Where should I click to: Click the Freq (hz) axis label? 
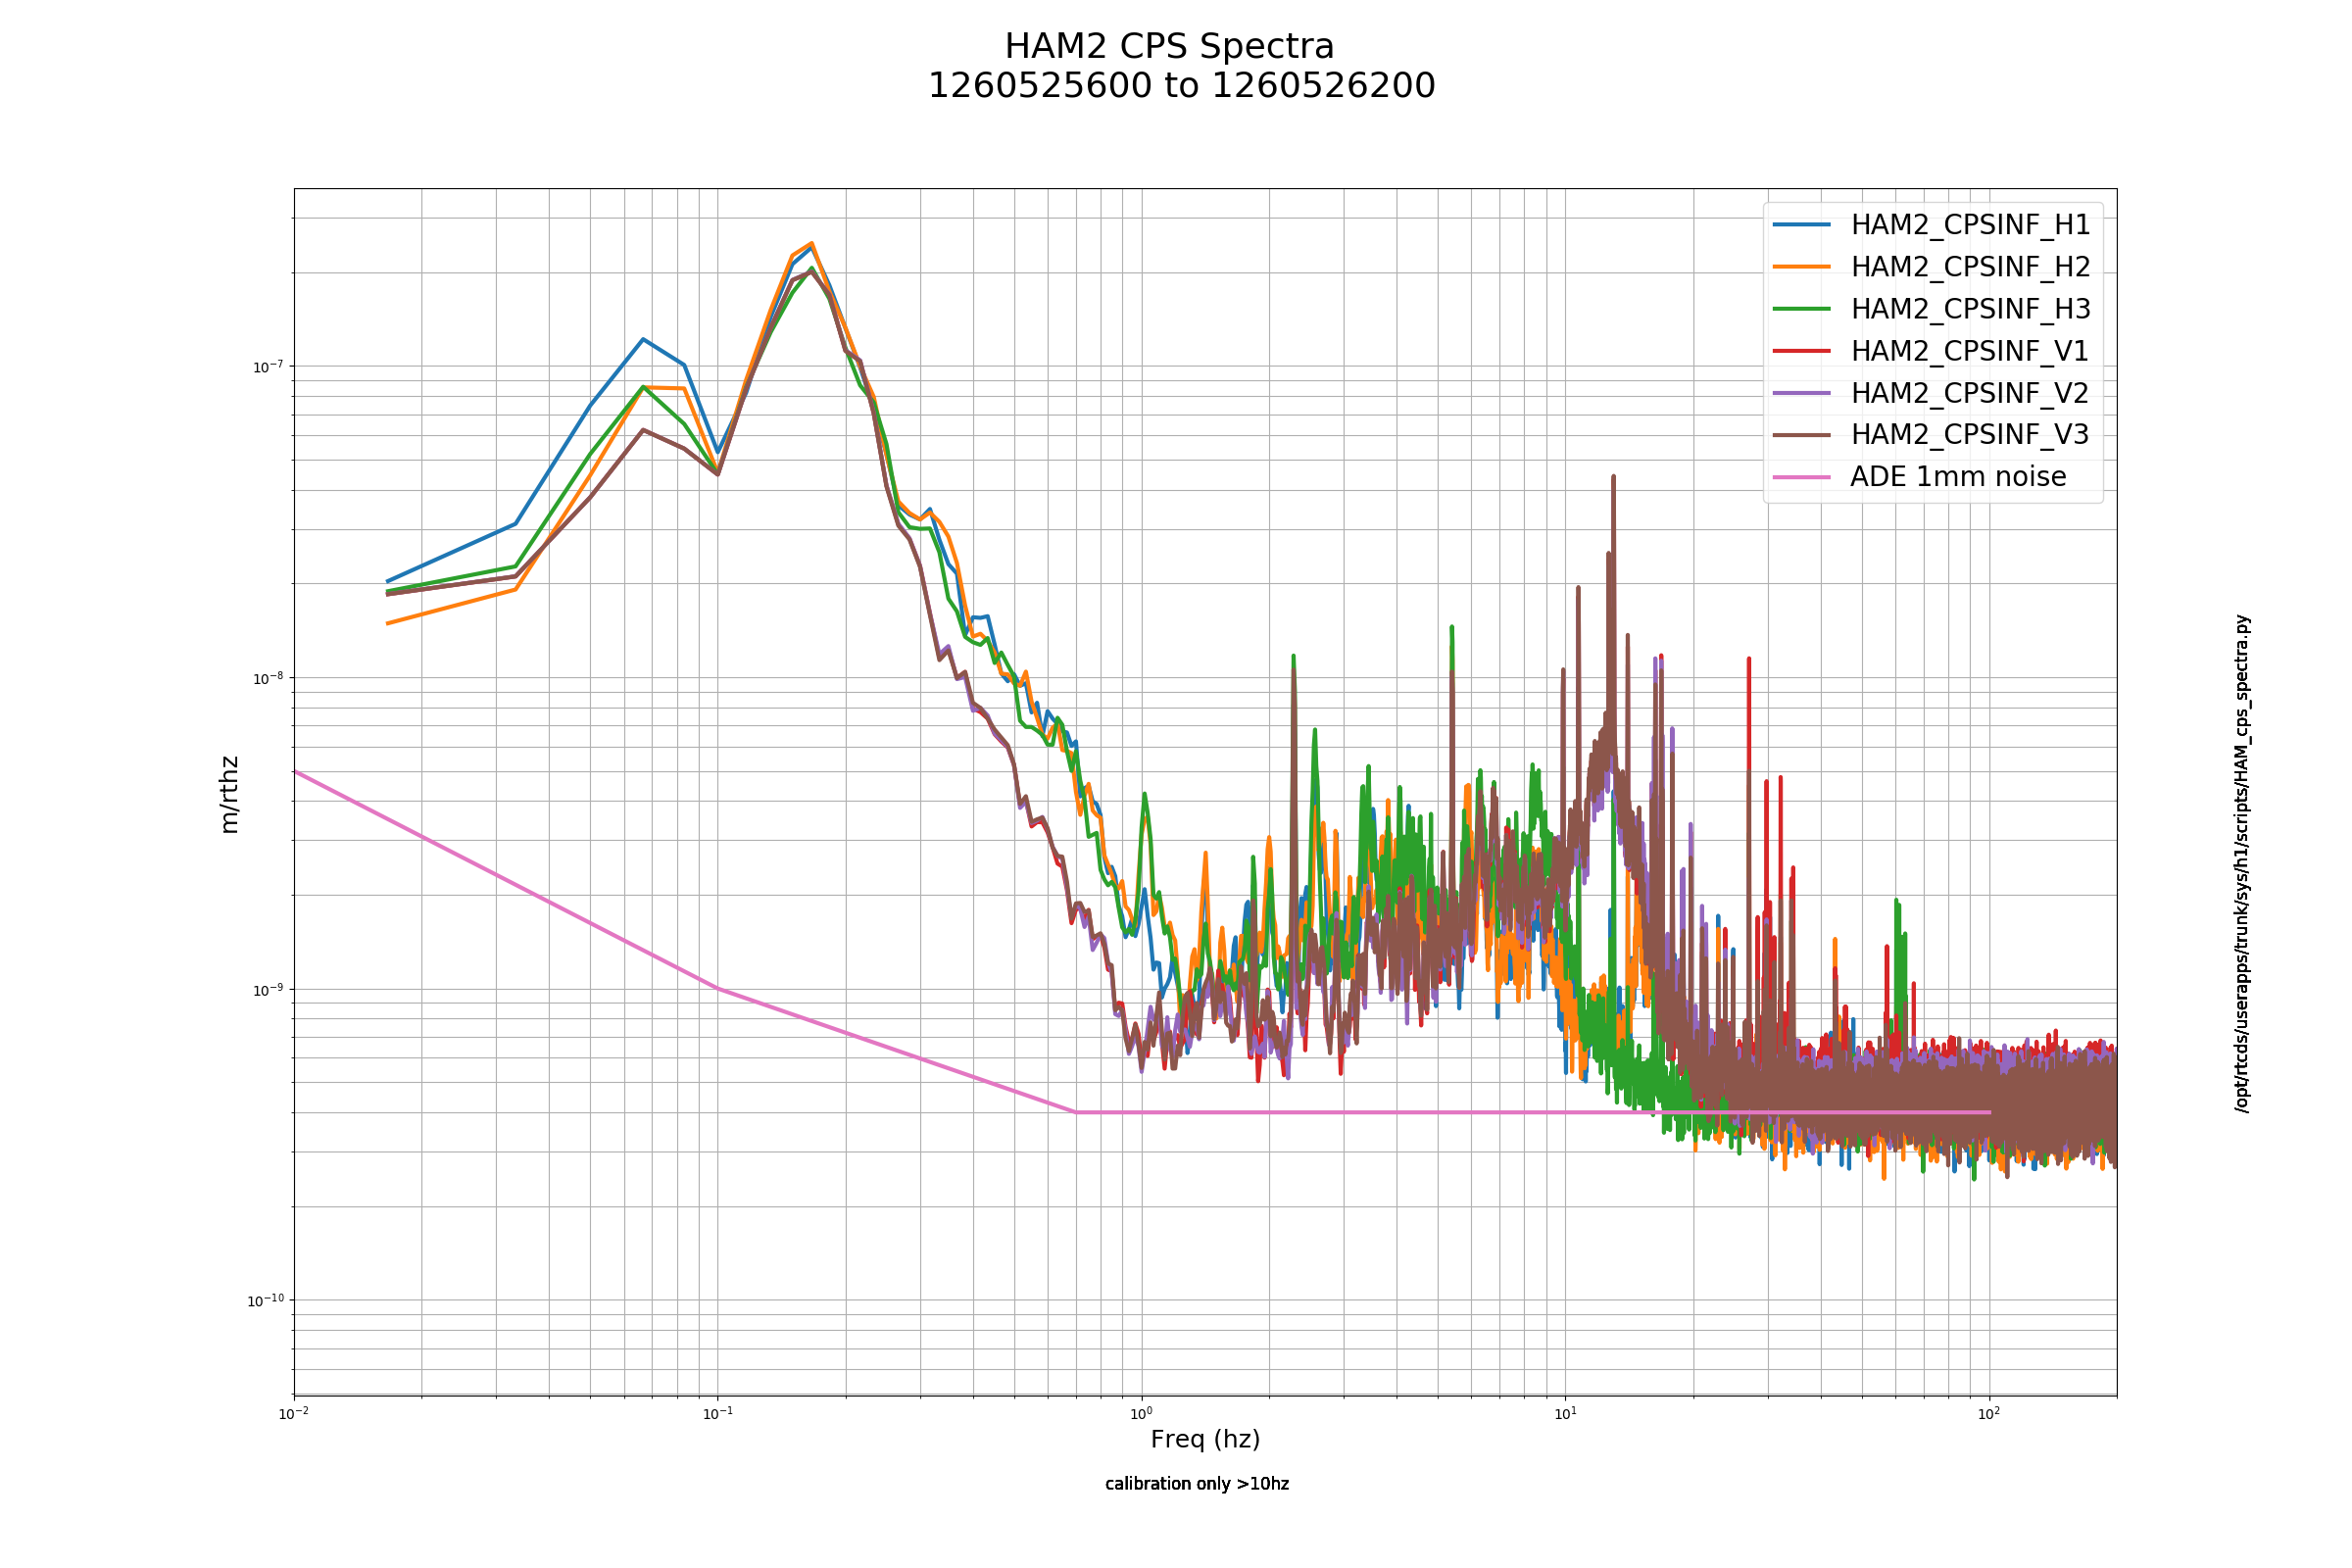(x=1205, y=1440)
